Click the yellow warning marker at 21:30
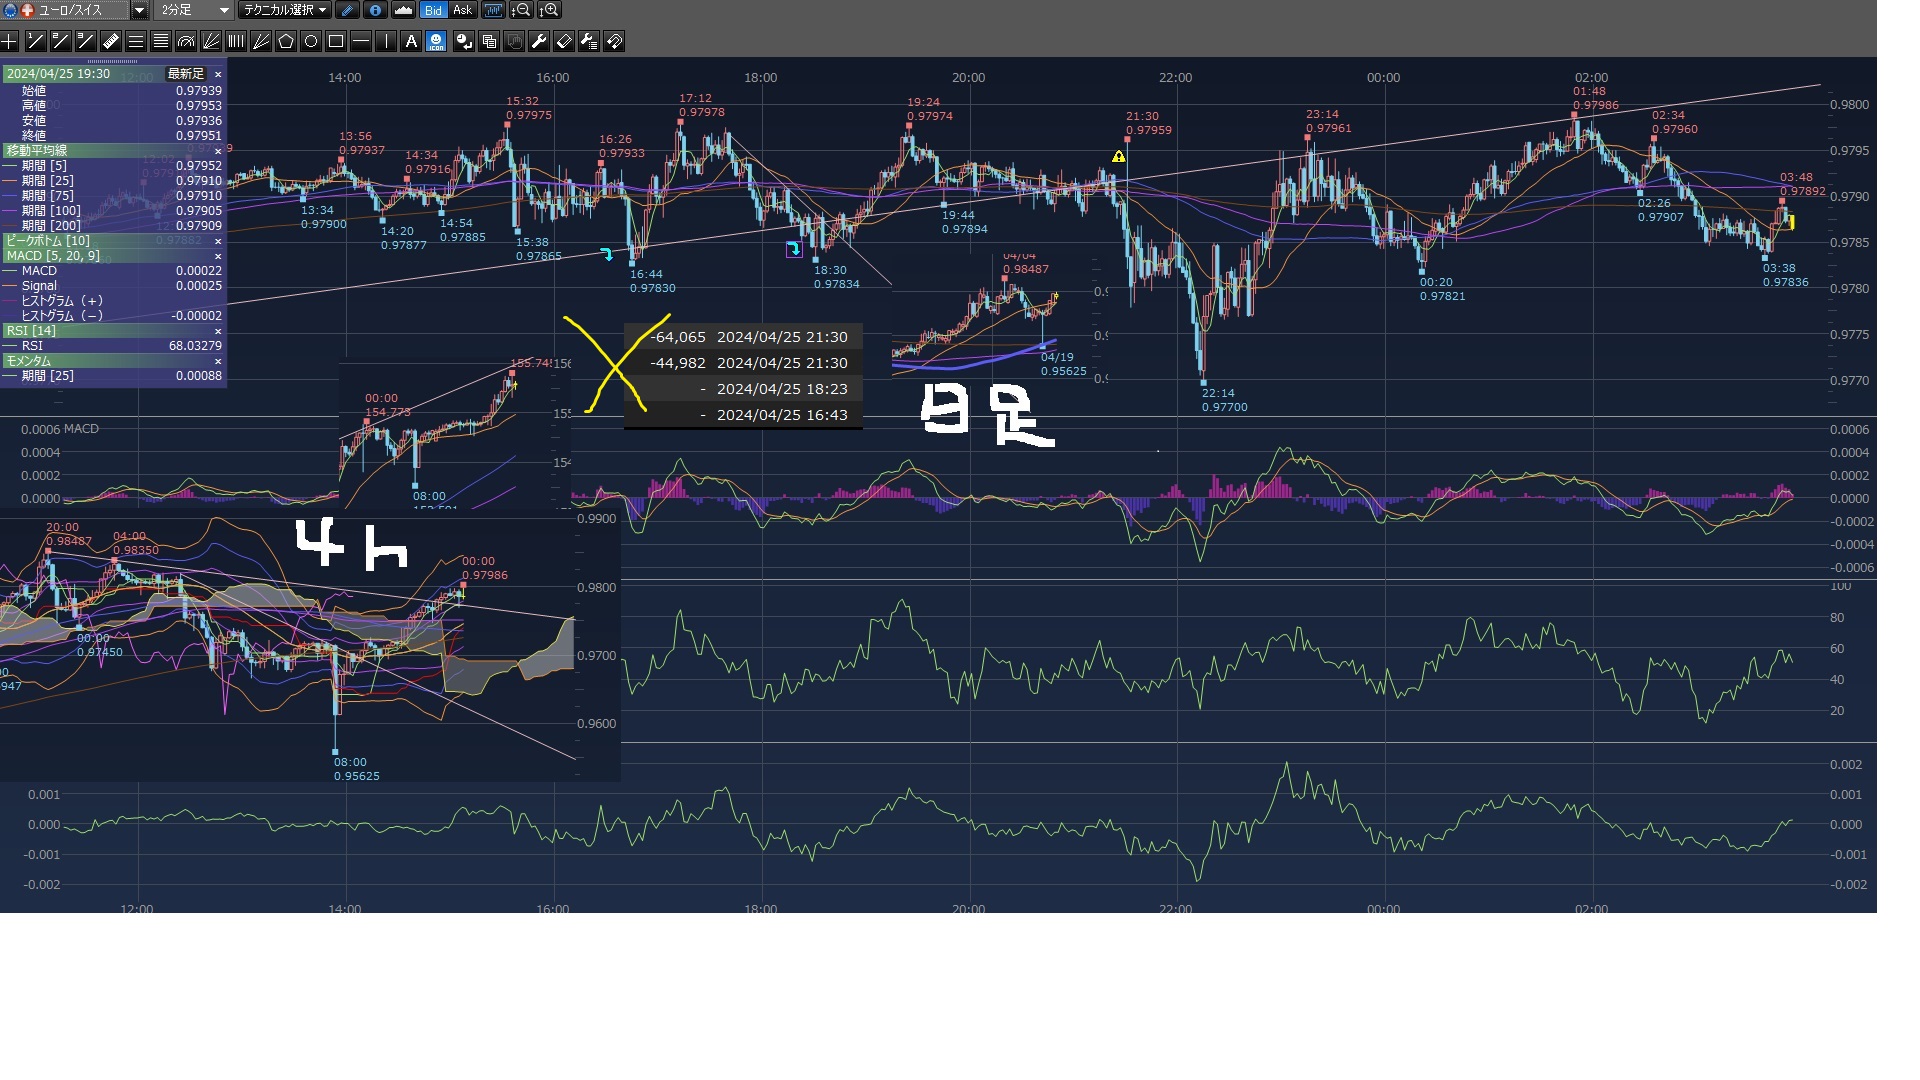The width and height of the screenshot is (1920, 1080). pos(1118,157)
